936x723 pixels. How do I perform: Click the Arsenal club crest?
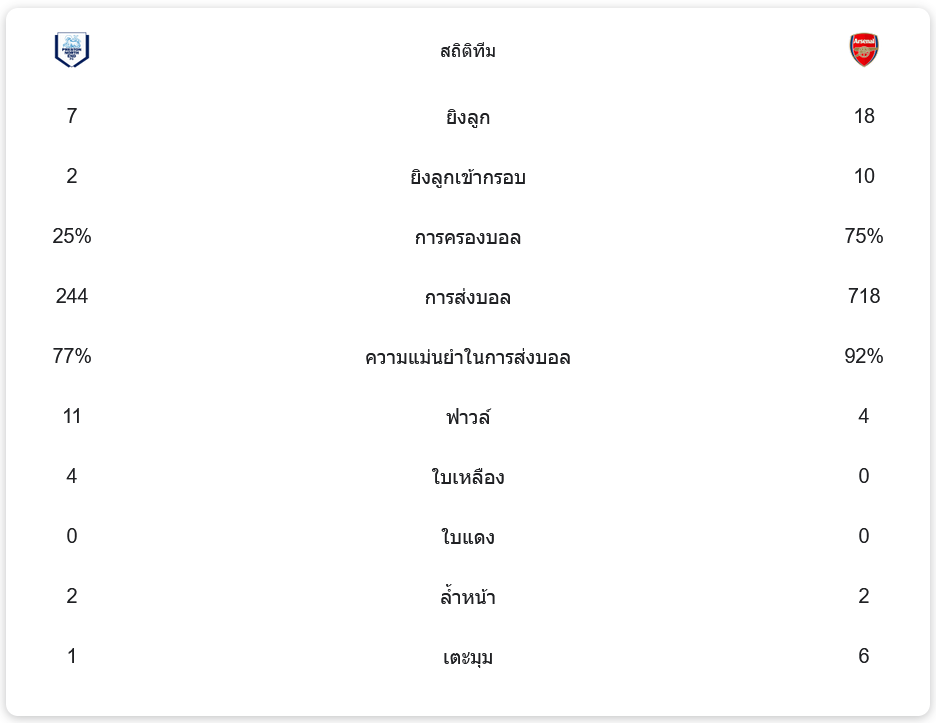click(864, 50)
